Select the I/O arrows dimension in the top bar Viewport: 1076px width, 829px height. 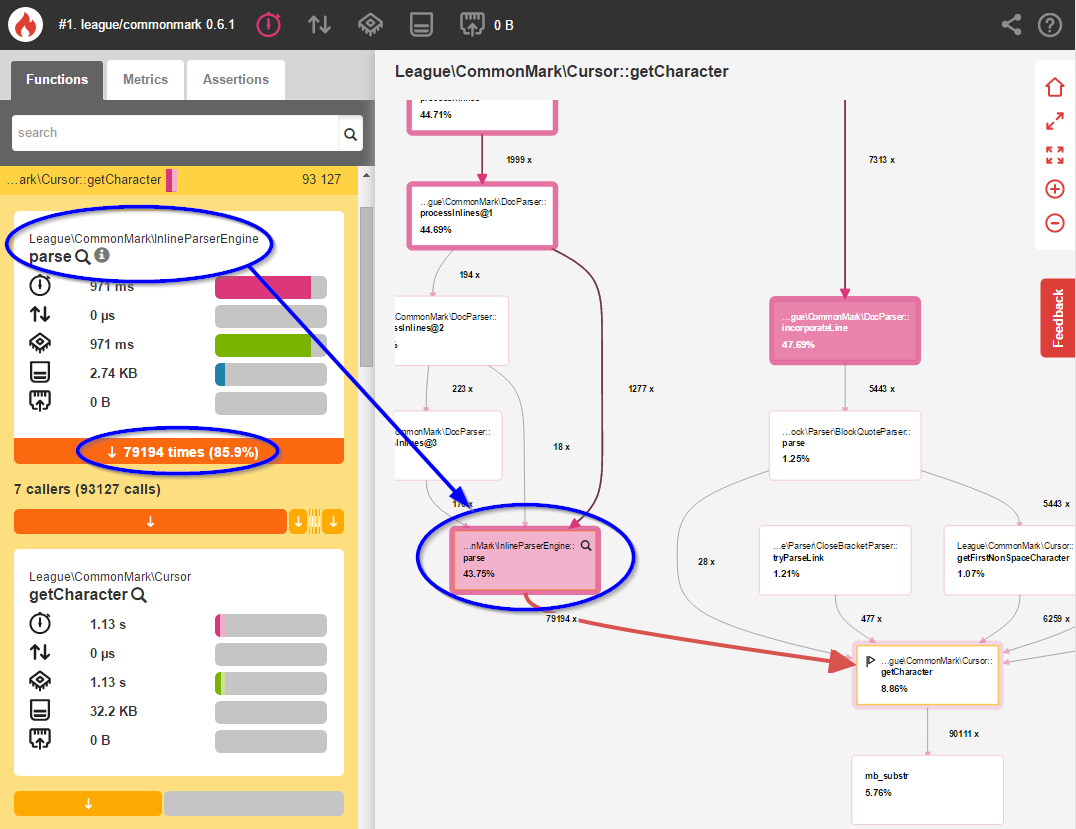coord(319,25)
